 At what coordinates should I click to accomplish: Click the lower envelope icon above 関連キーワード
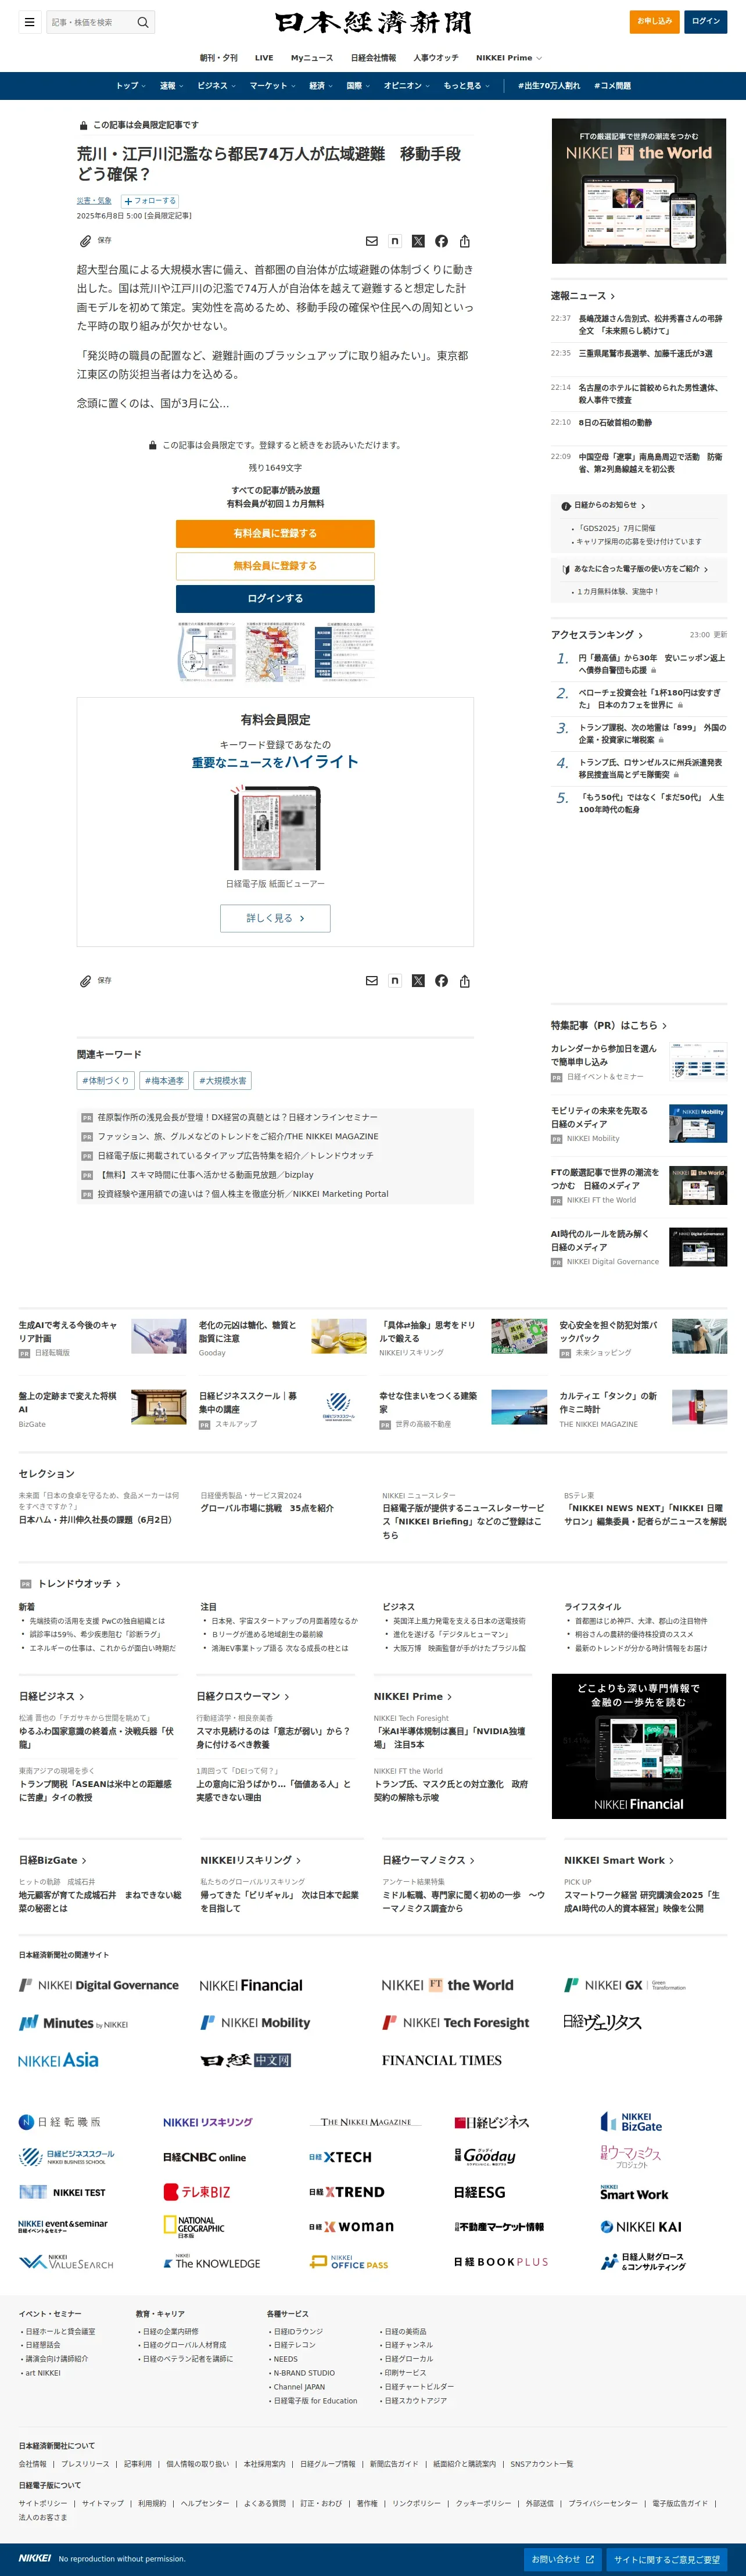[x=372, y=981]
